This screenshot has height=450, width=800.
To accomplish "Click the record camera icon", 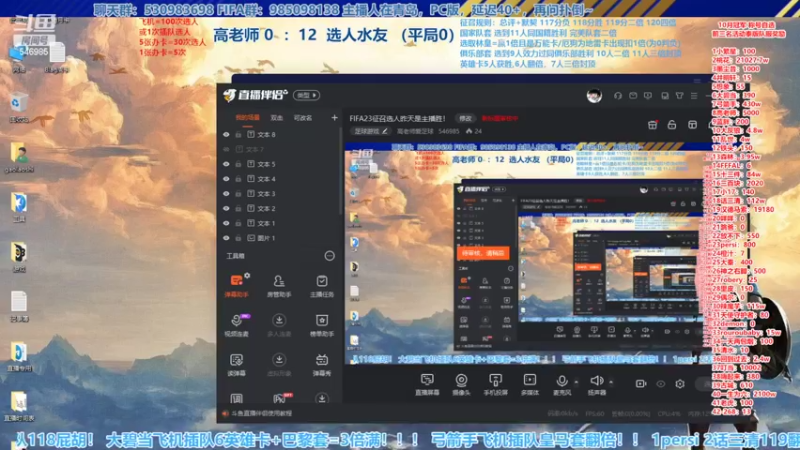I will pyautogui.click(x=641, y=384).
